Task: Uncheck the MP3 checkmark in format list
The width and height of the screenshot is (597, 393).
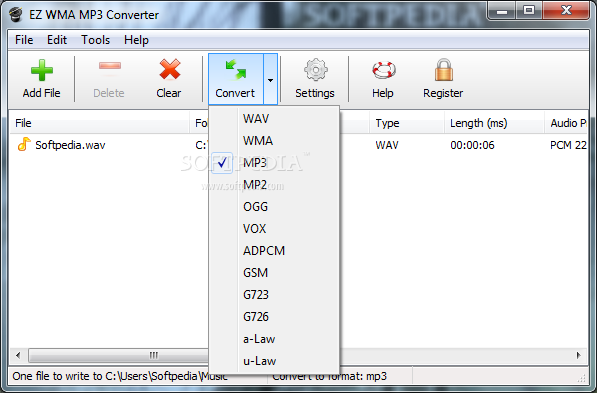Action: point(222,163)
